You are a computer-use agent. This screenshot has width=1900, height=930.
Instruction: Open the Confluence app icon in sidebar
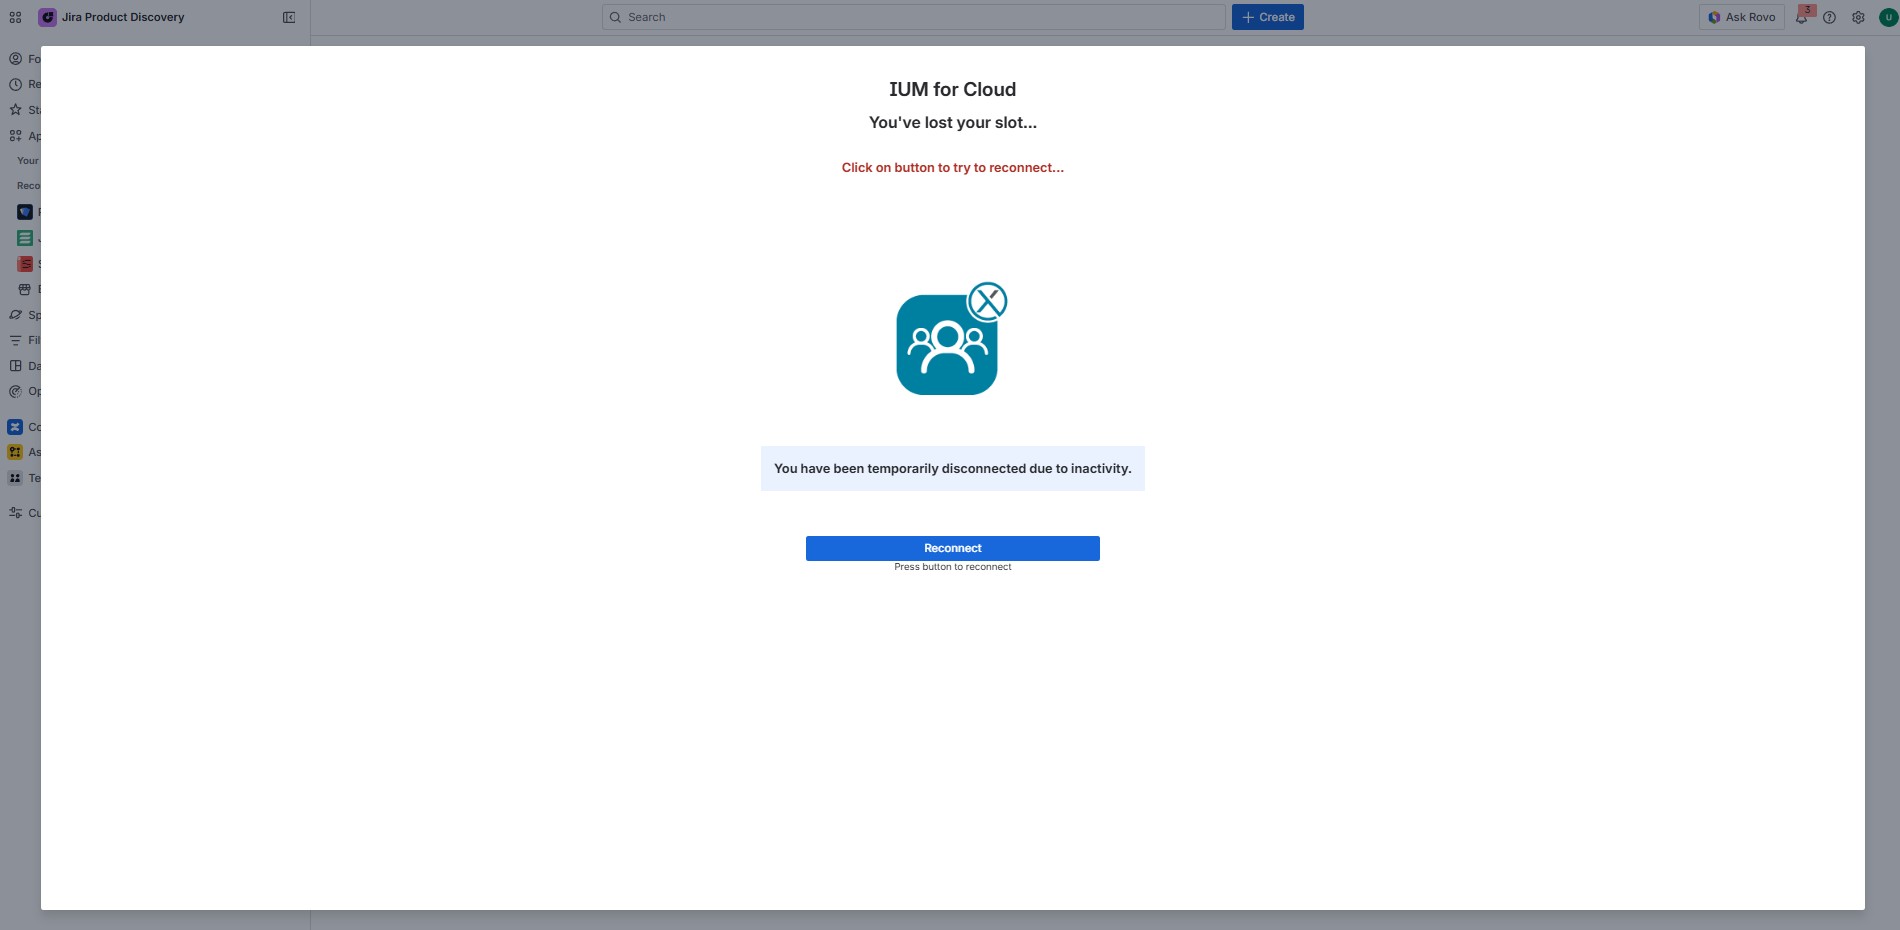tap(15, 427)
